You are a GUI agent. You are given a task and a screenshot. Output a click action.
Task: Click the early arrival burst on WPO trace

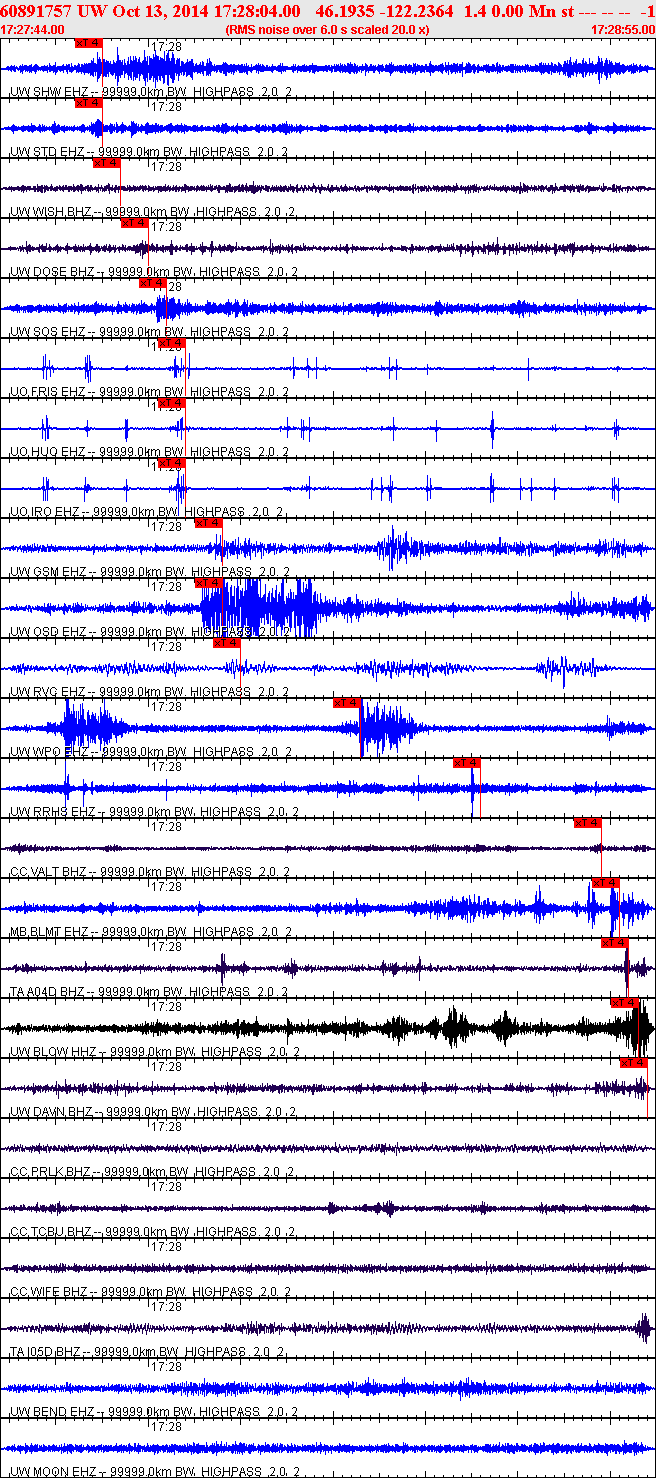92,726
